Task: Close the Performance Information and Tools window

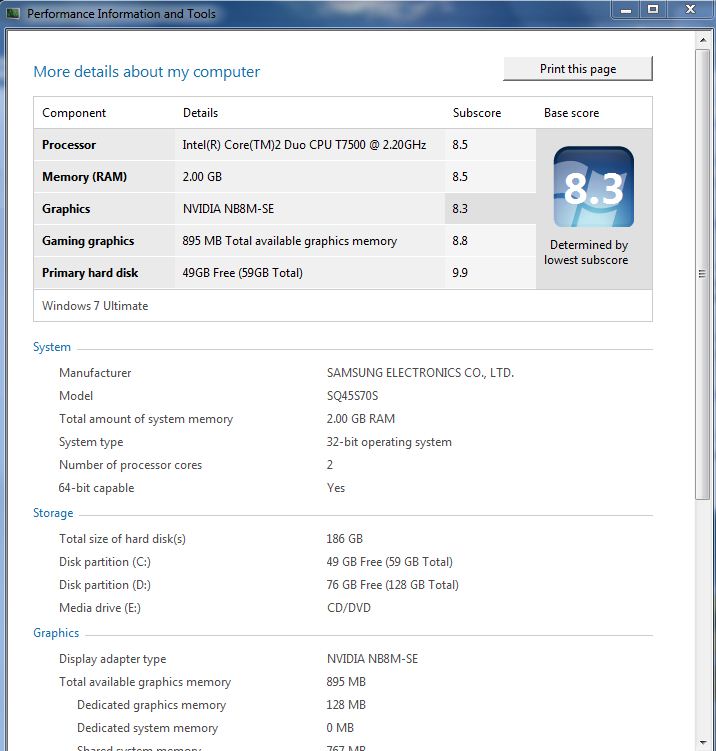Action: click(690, 10)
